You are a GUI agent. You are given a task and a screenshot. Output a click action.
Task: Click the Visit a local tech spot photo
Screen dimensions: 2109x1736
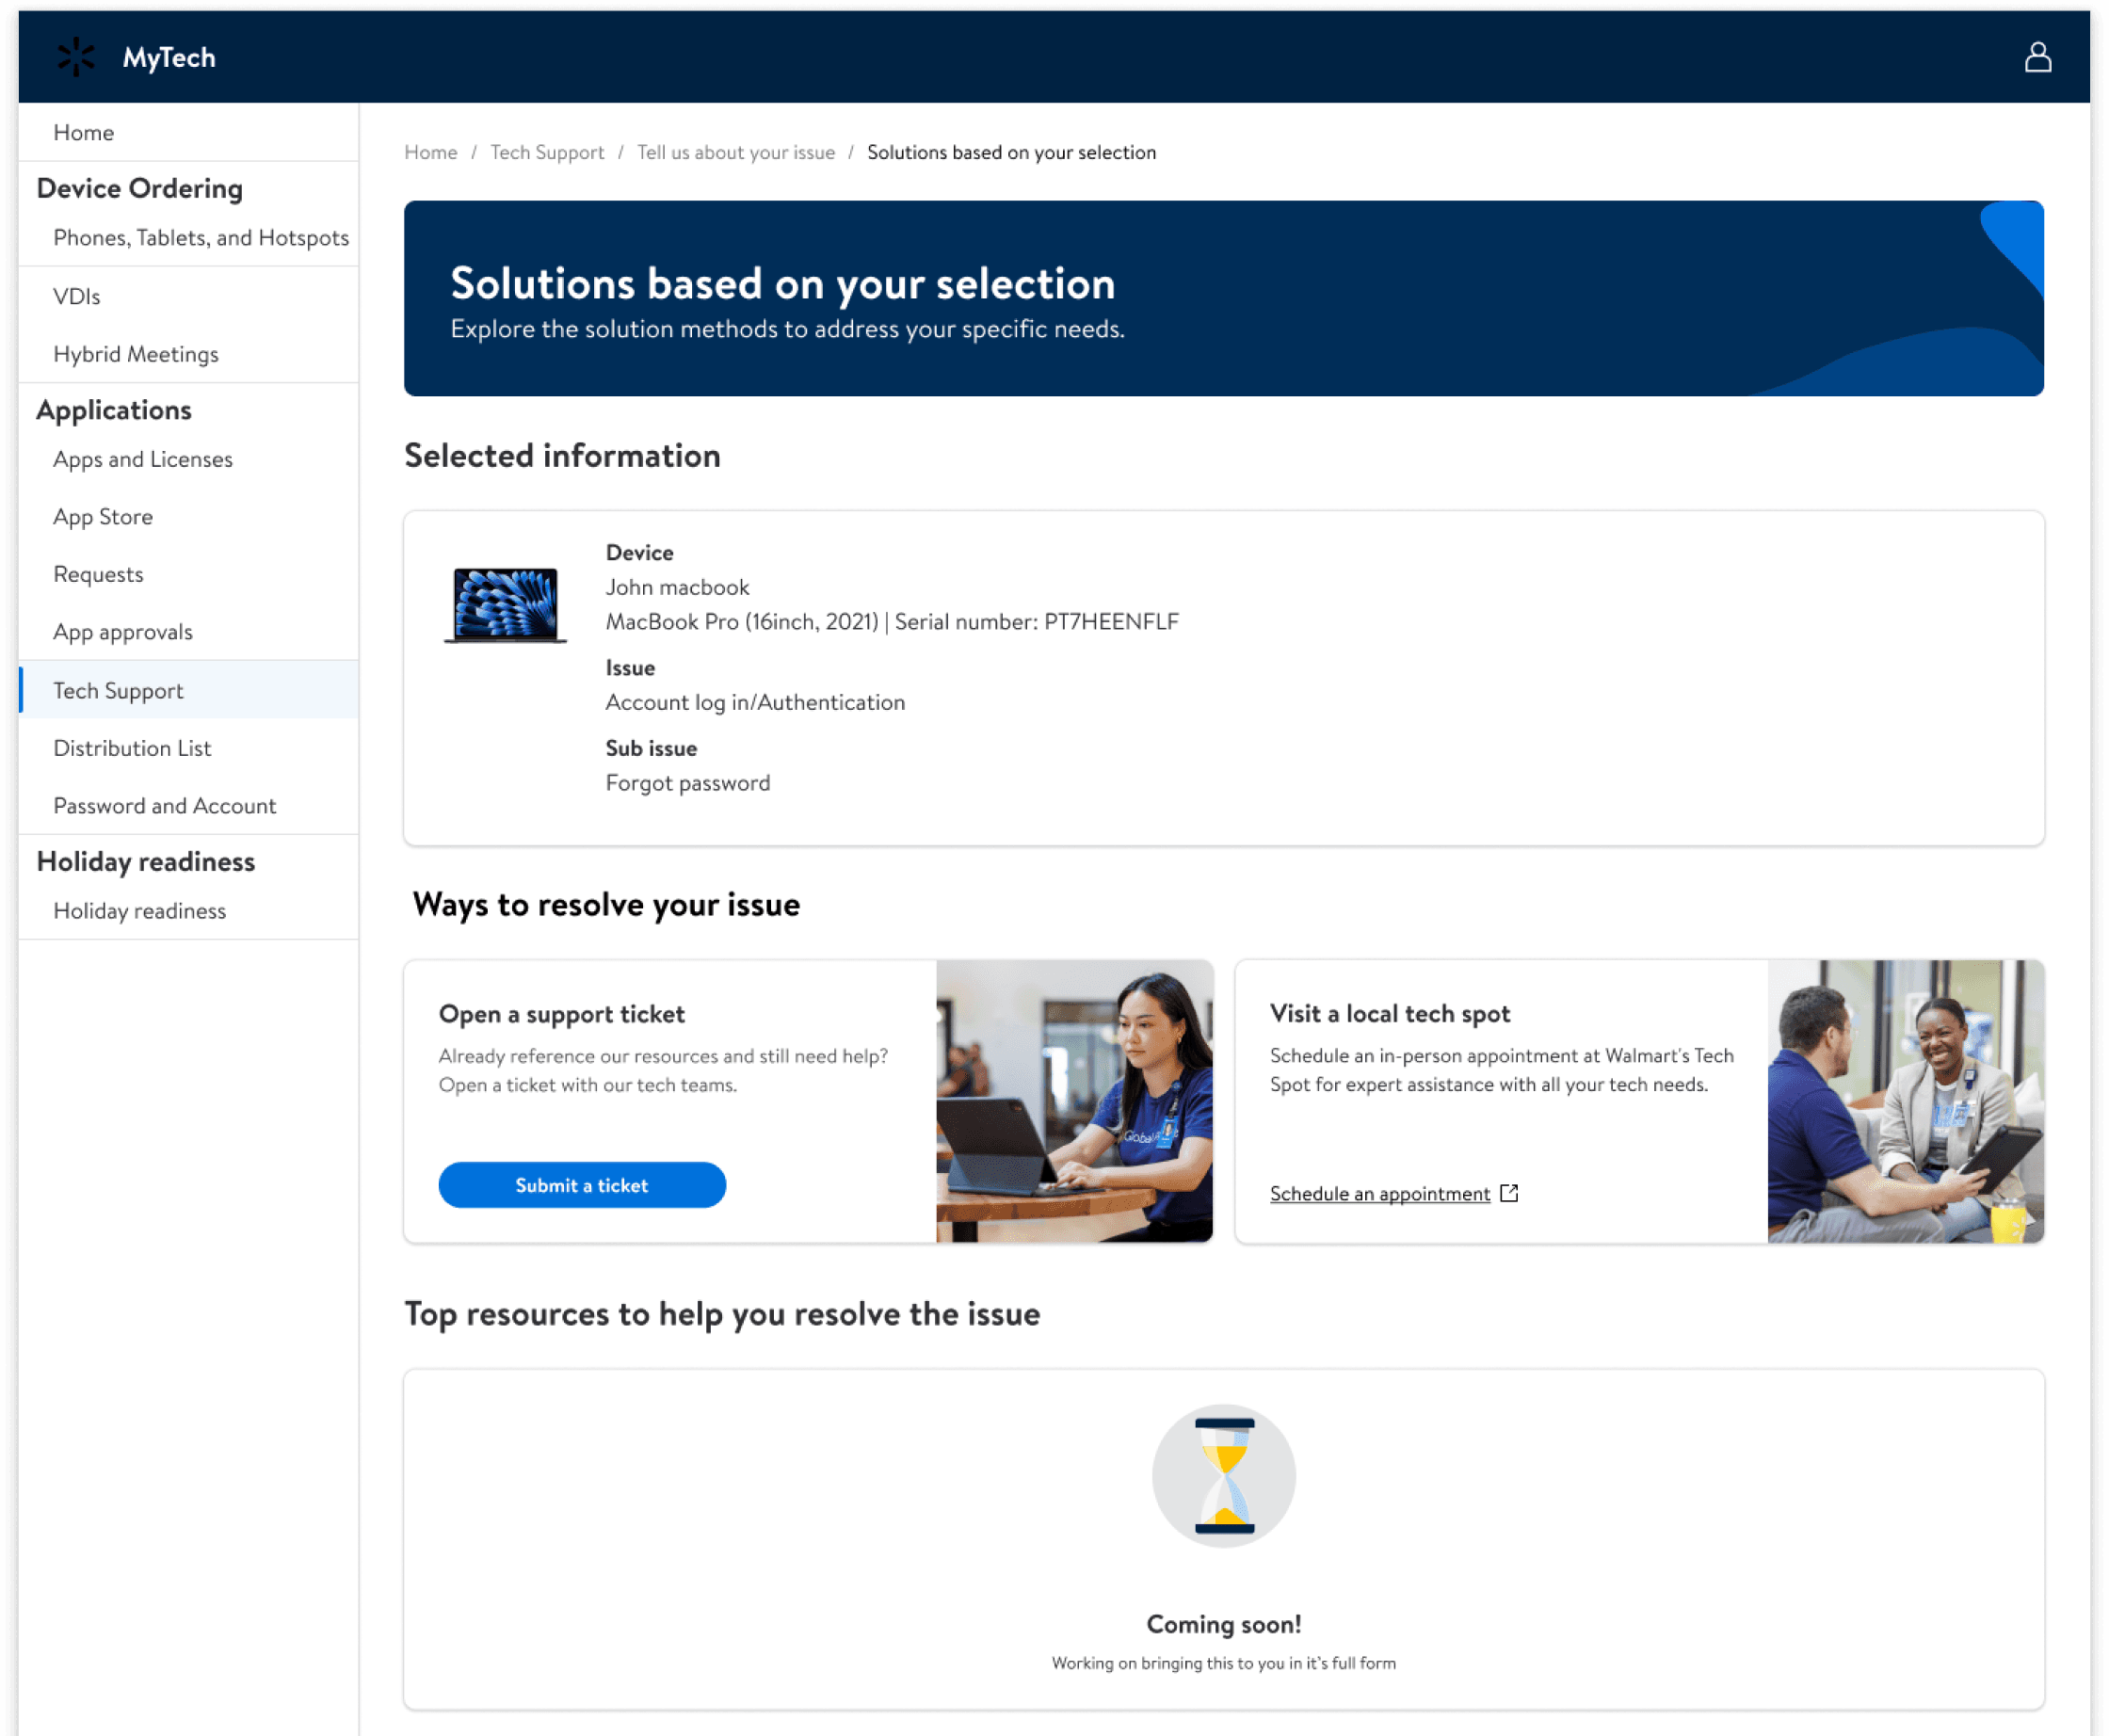coord(1904,1101)
